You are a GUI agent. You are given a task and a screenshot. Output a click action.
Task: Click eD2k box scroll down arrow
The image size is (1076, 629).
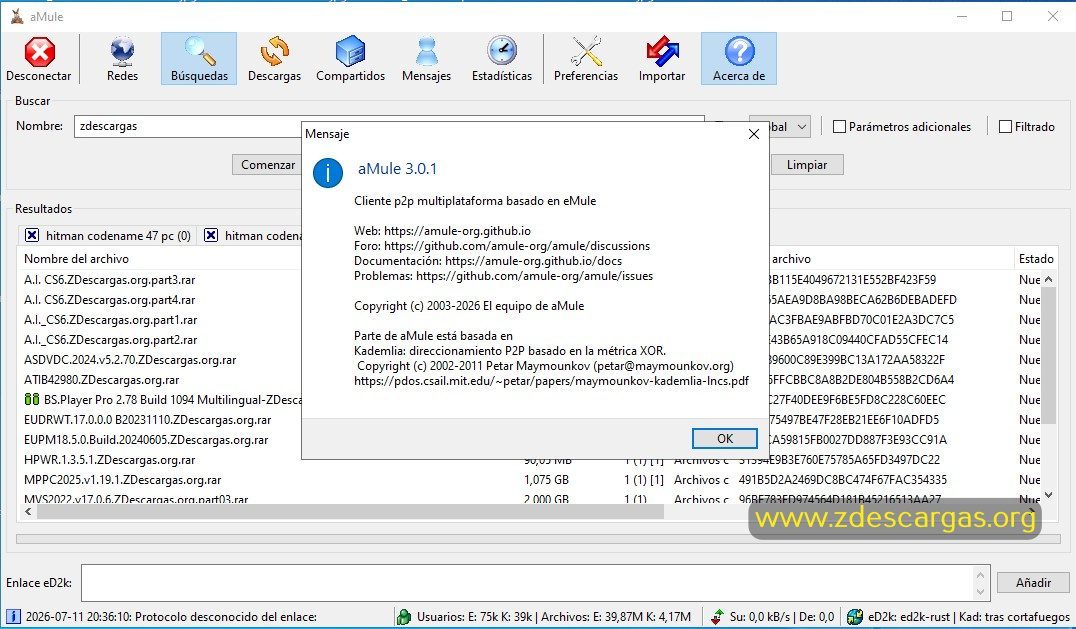point(981,591)
